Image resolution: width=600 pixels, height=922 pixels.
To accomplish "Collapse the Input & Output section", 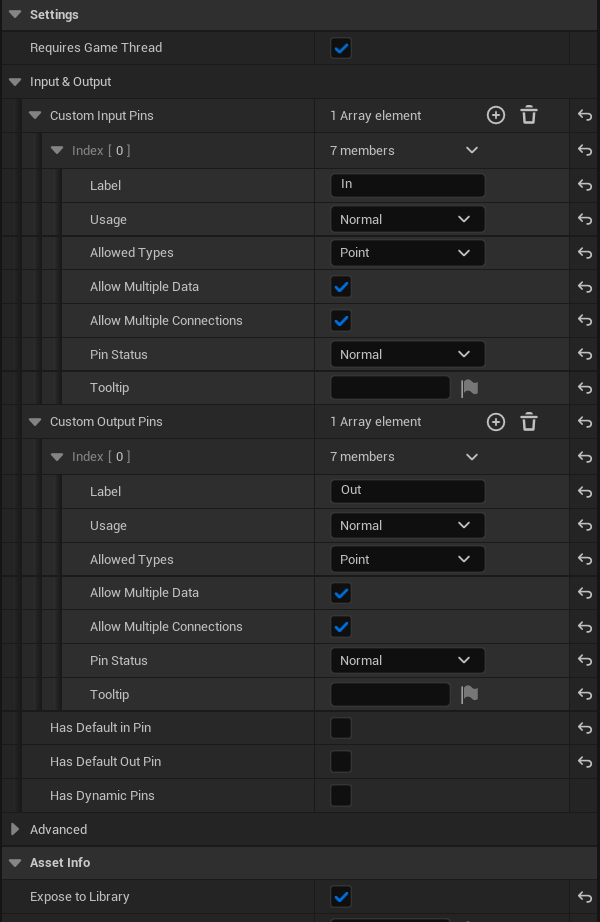I will [x=15, y=82].
